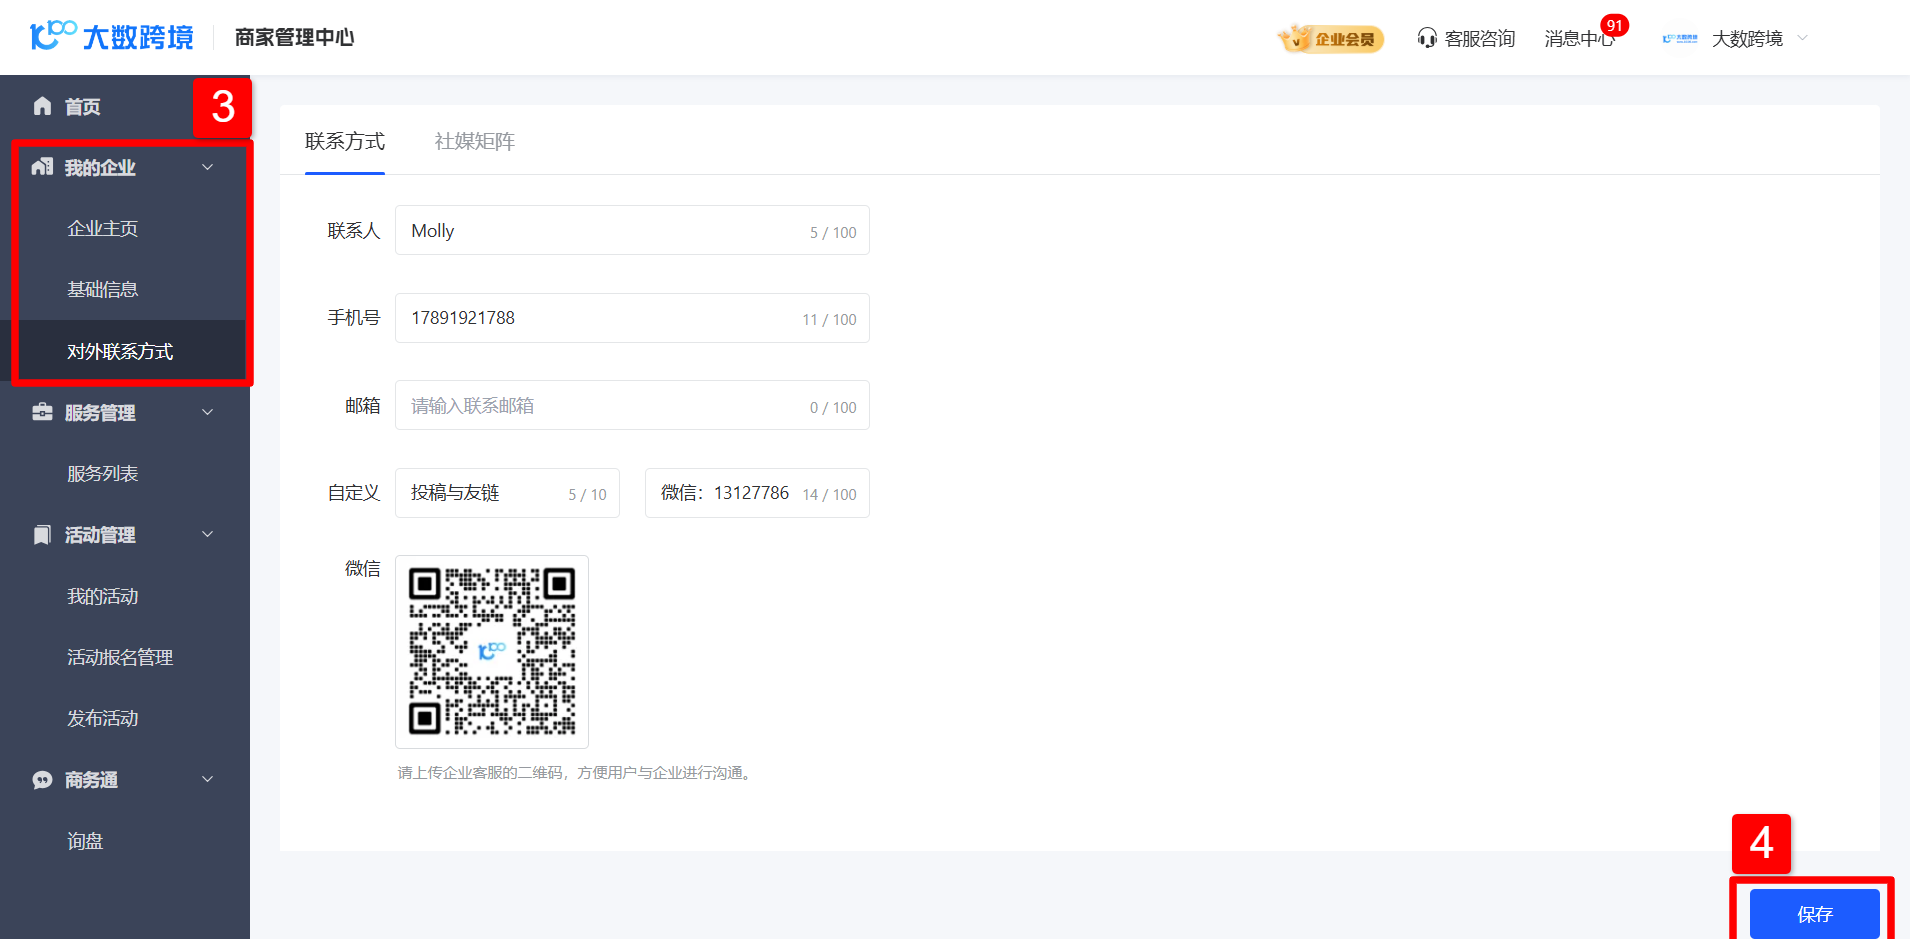The height and width of the screenshot is (939, 1910).
Task: Click the red 91 message badge
Action: point(1614,26)
